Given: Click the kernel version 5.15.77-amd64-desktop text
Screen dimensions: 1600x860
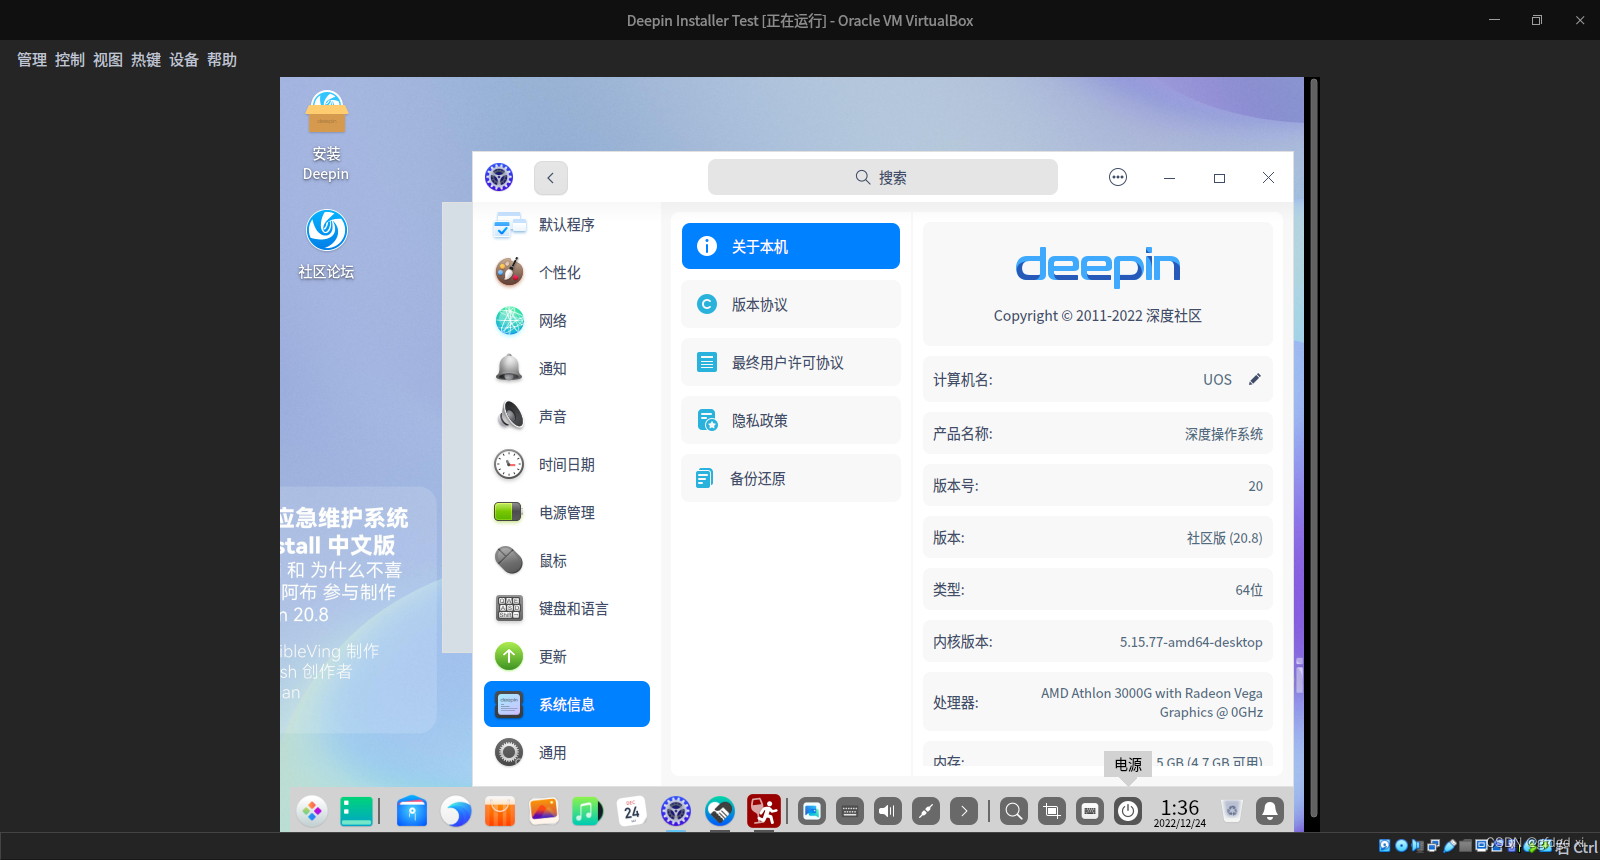Looking at the screenshot, I should pyautogui.click(x=1191, y=642).
